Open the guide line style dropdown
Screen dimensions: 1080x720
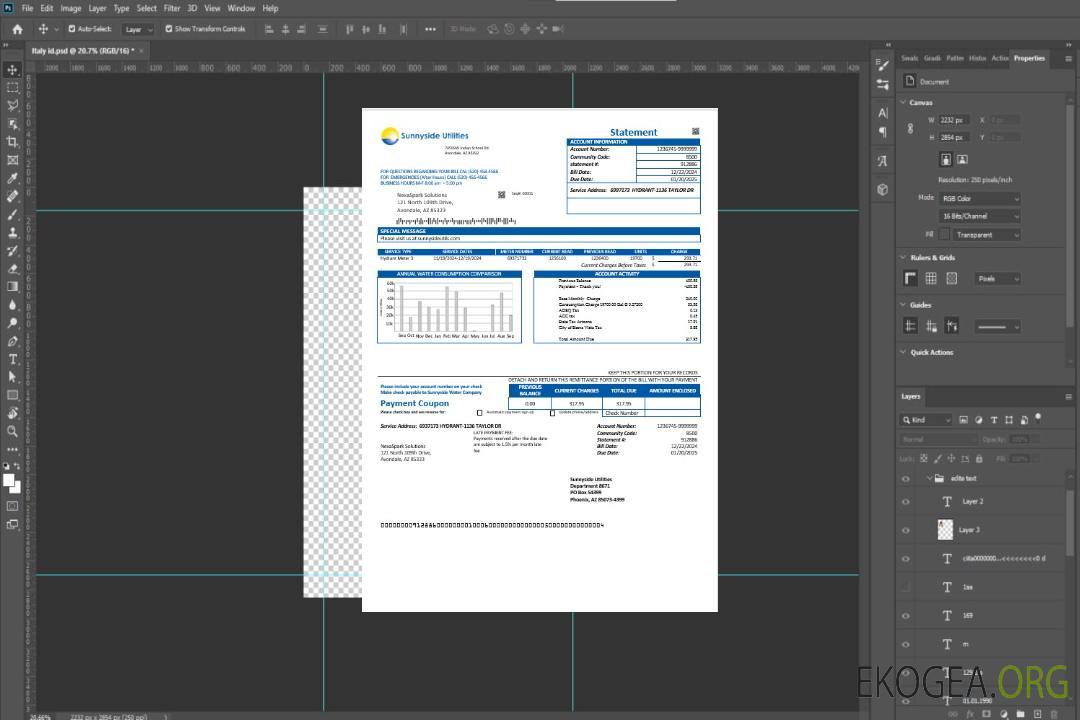998,327
